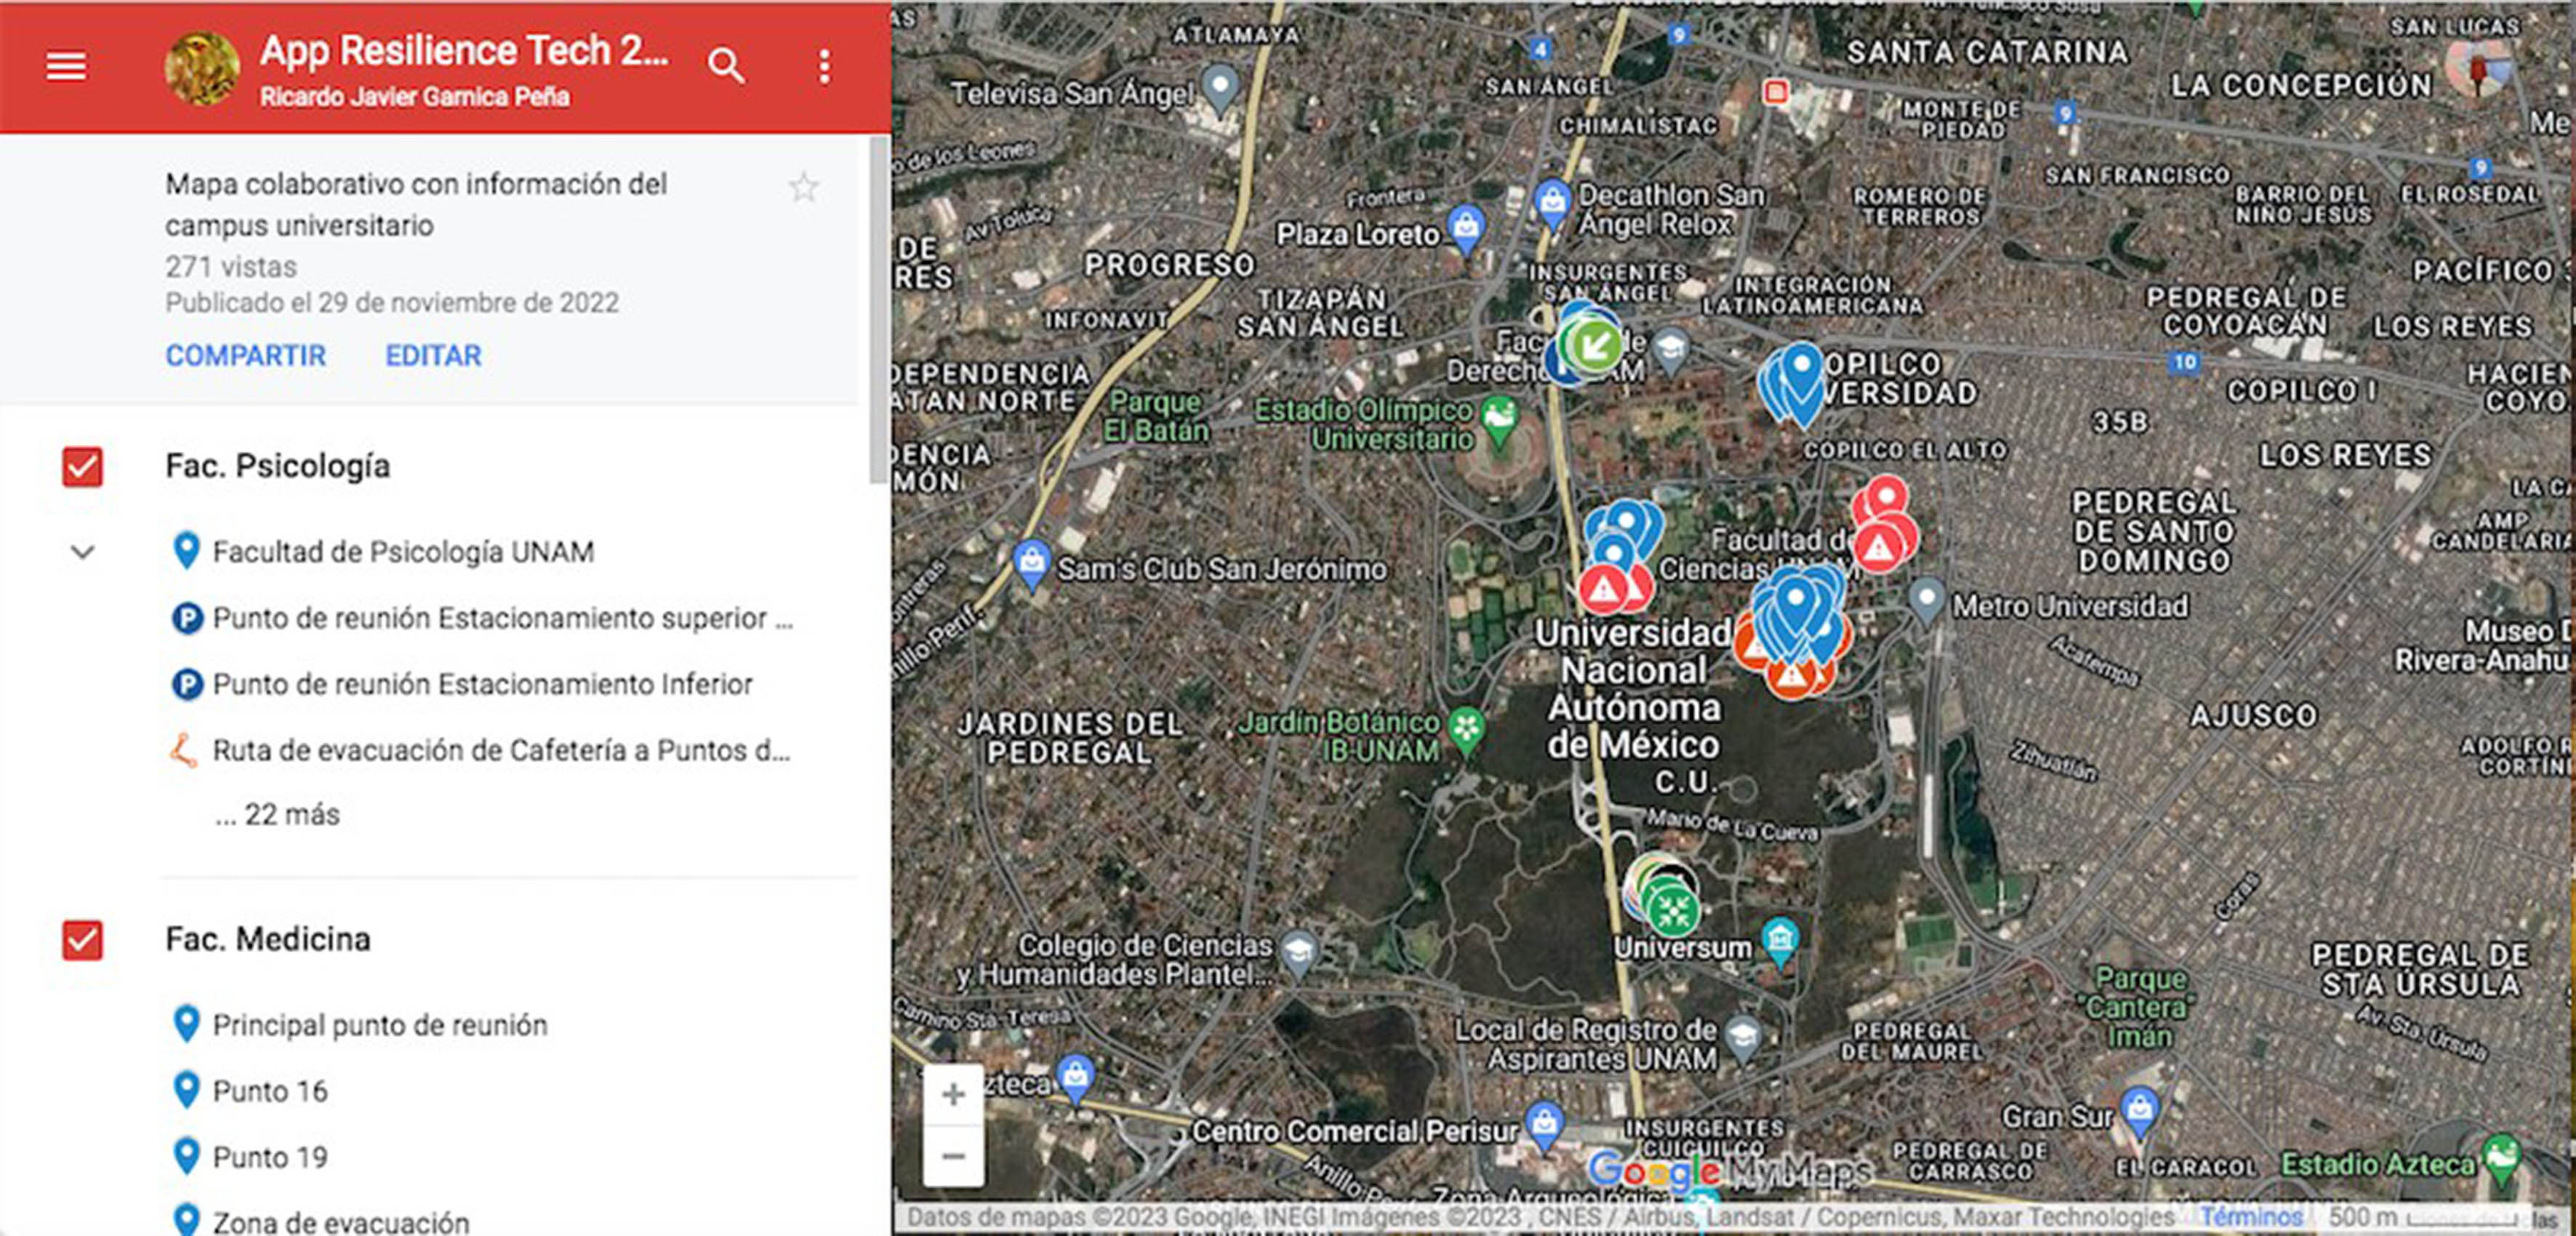Click the '271 vistas' view count text

(231, 267)
